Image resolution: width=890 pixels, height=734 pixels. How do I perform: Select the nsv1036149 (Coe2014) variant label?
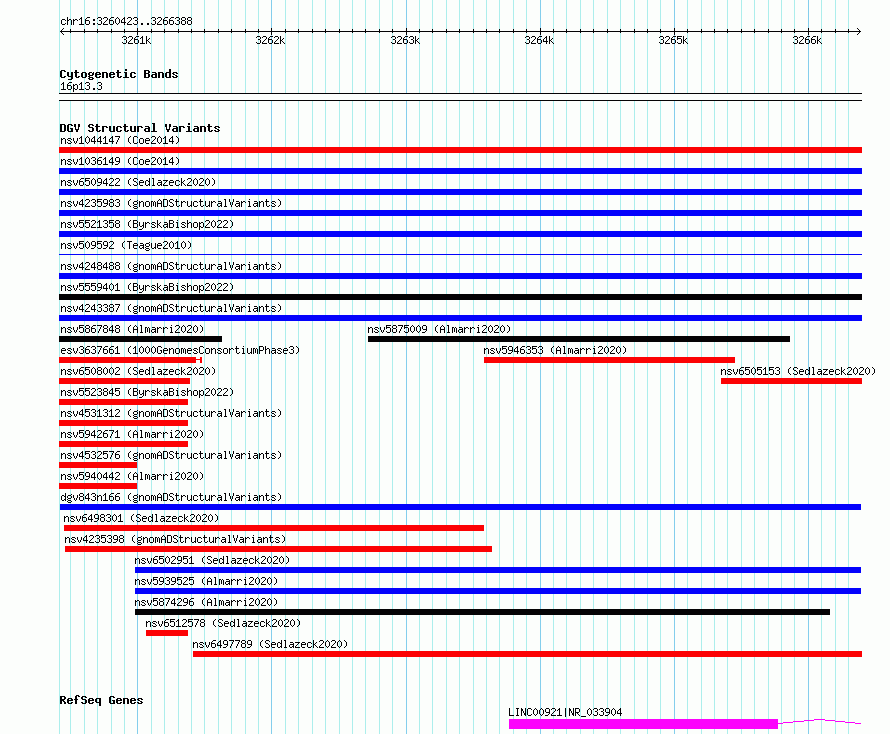(x=120, y=161)
